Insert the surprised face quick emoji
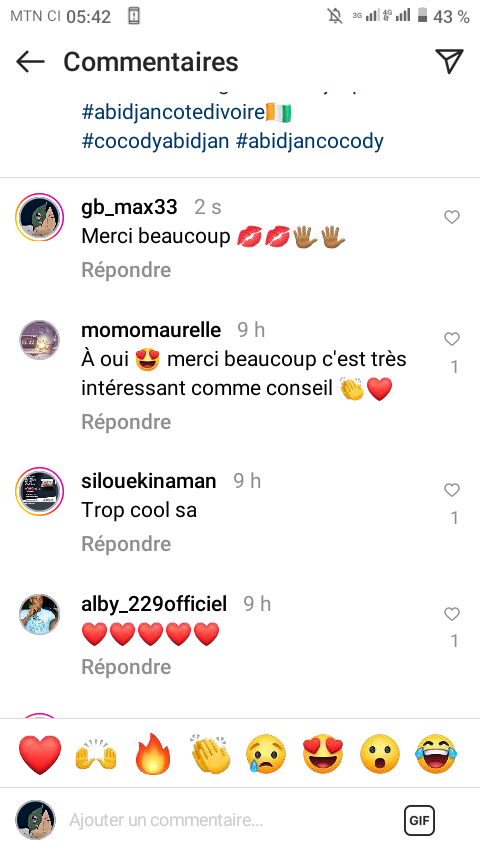This screenshot has width=480, height=854. pyautogui.click(x=380, y=754)
